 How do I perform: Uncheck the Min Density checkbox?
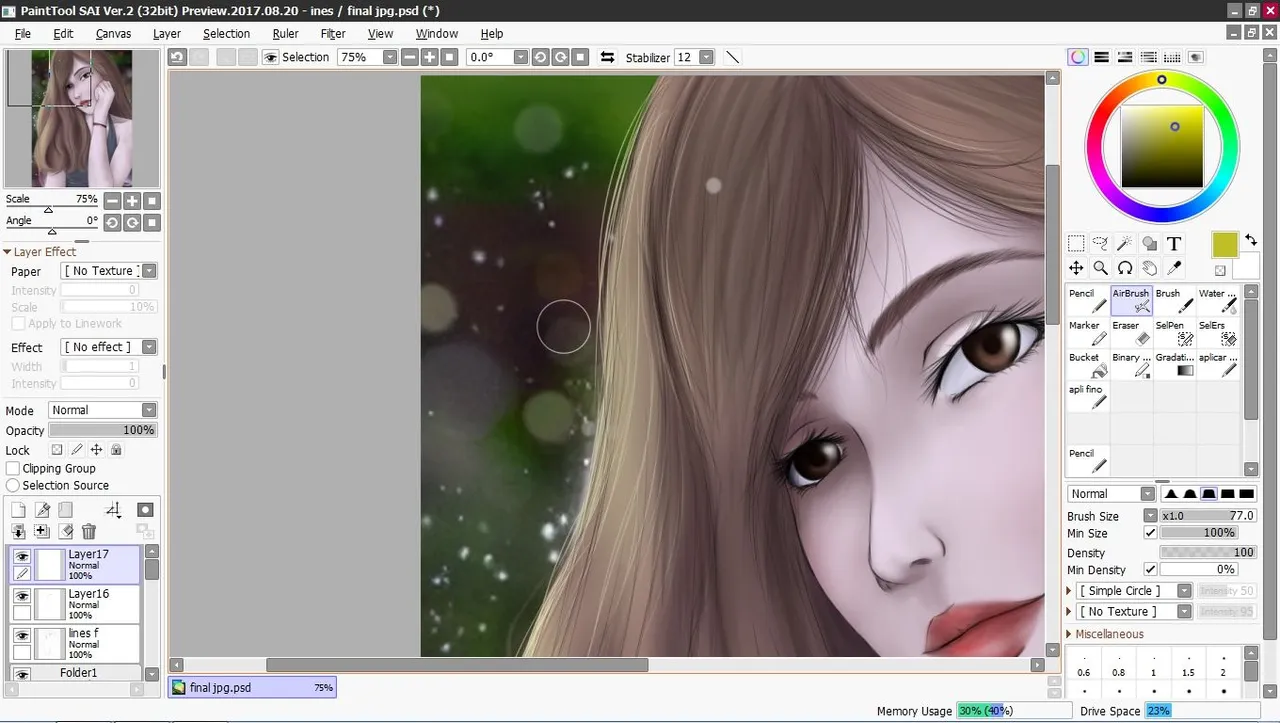(x=1150, y=570)
